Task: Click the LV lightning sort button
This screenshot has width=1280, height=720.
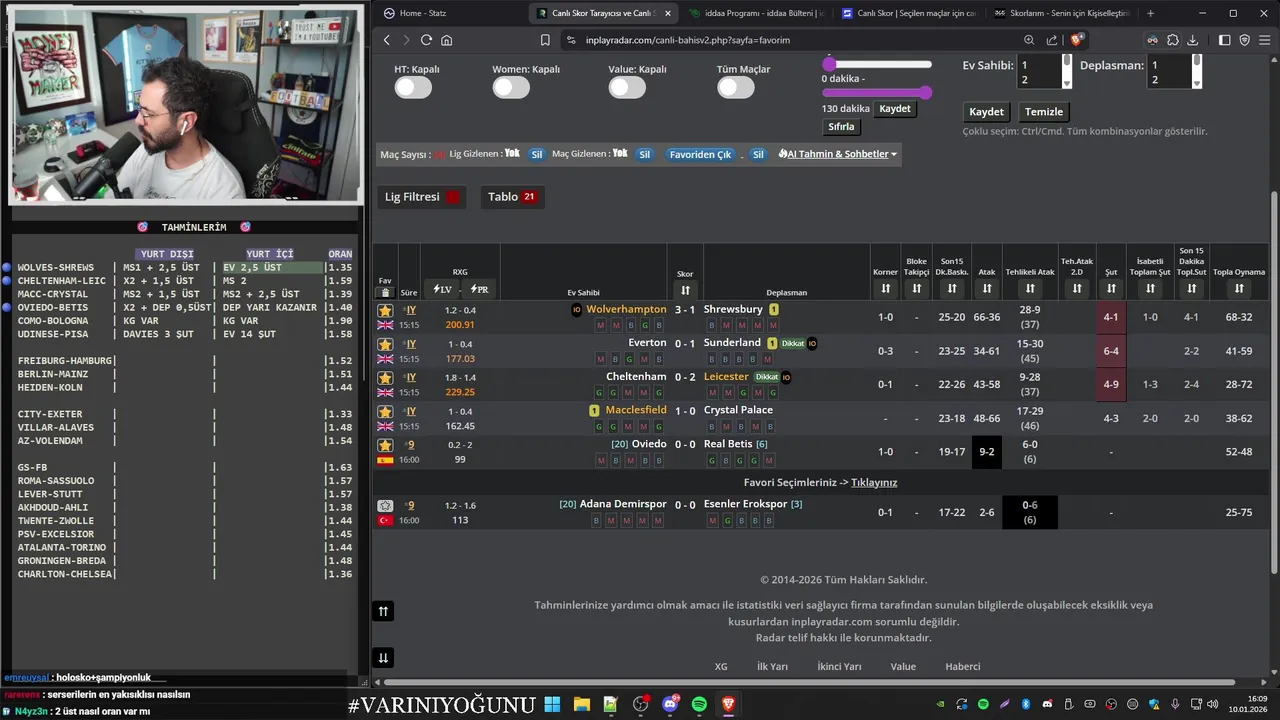Action: [x=442, y=289]
